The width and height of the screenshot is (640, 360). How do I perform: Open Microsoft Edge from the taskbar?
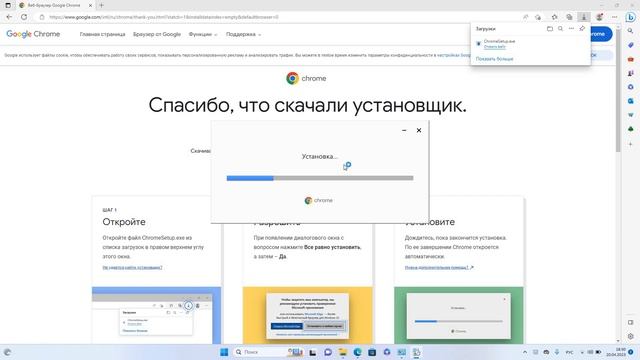coord(358,352)
